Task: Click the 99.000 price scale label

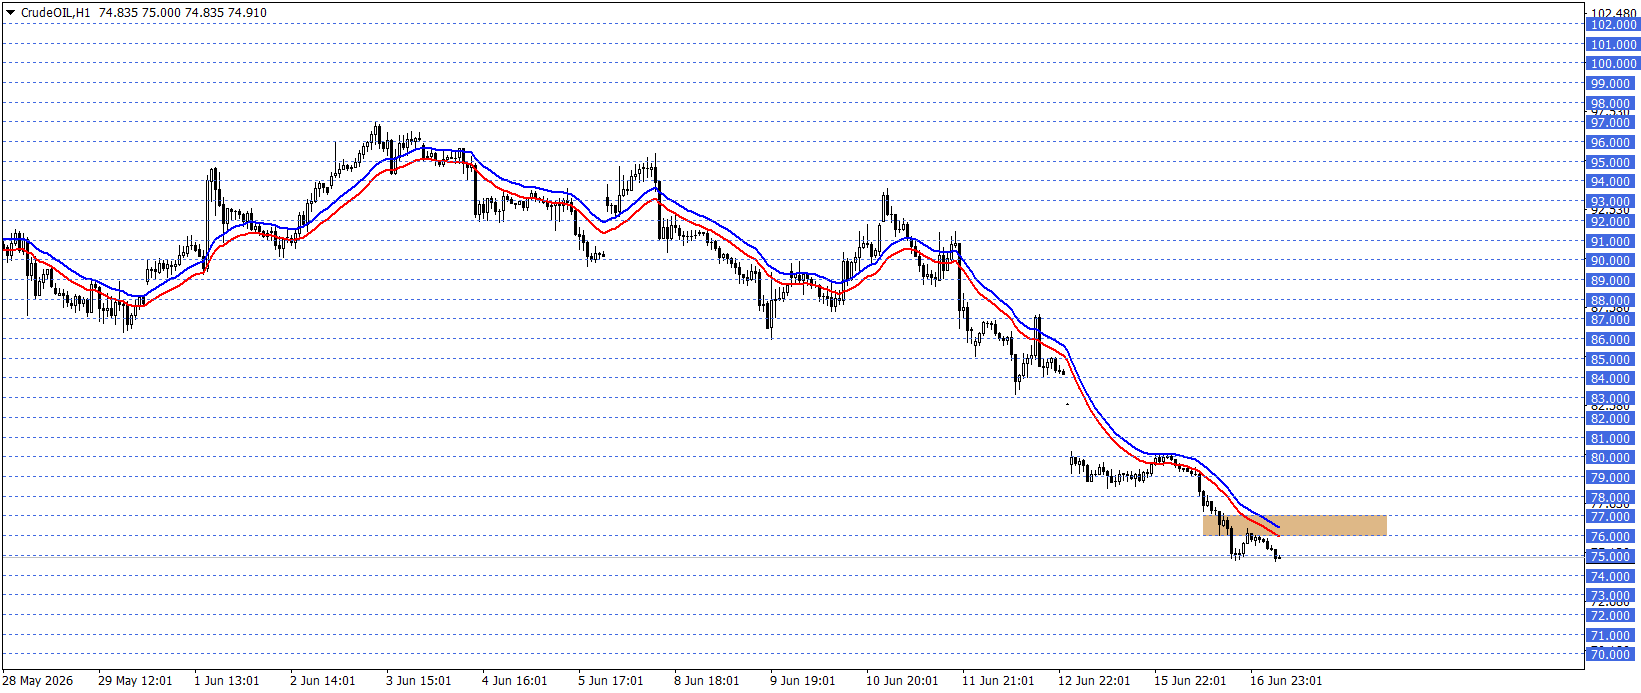Action: pyautogui.click(x=1613, y=84)
